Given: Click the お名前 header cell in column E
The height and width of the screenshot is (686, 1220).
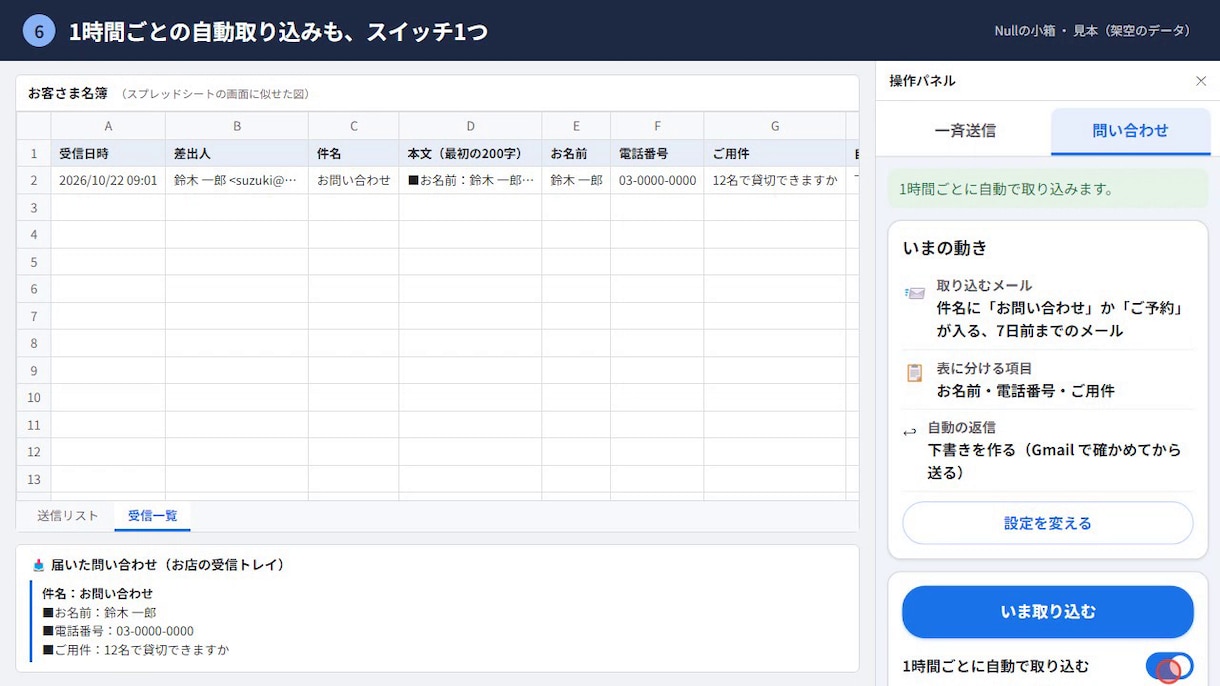Looking at the screenshot, I should (x=576, y=154).
